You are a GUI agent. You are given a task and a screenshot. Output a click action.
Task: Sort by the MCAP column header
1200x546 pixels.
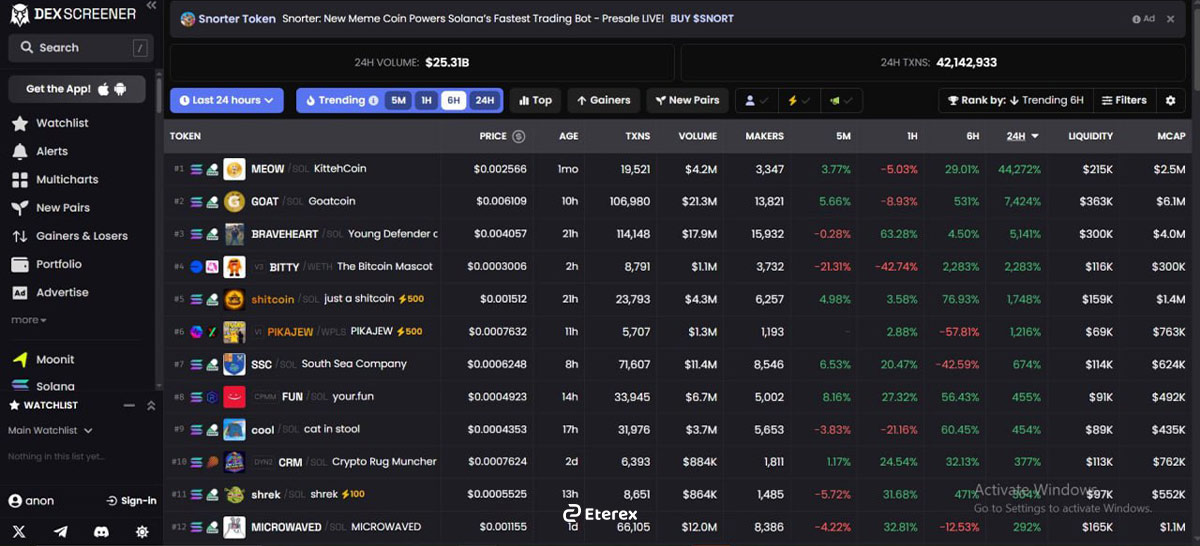[1171, 136]
